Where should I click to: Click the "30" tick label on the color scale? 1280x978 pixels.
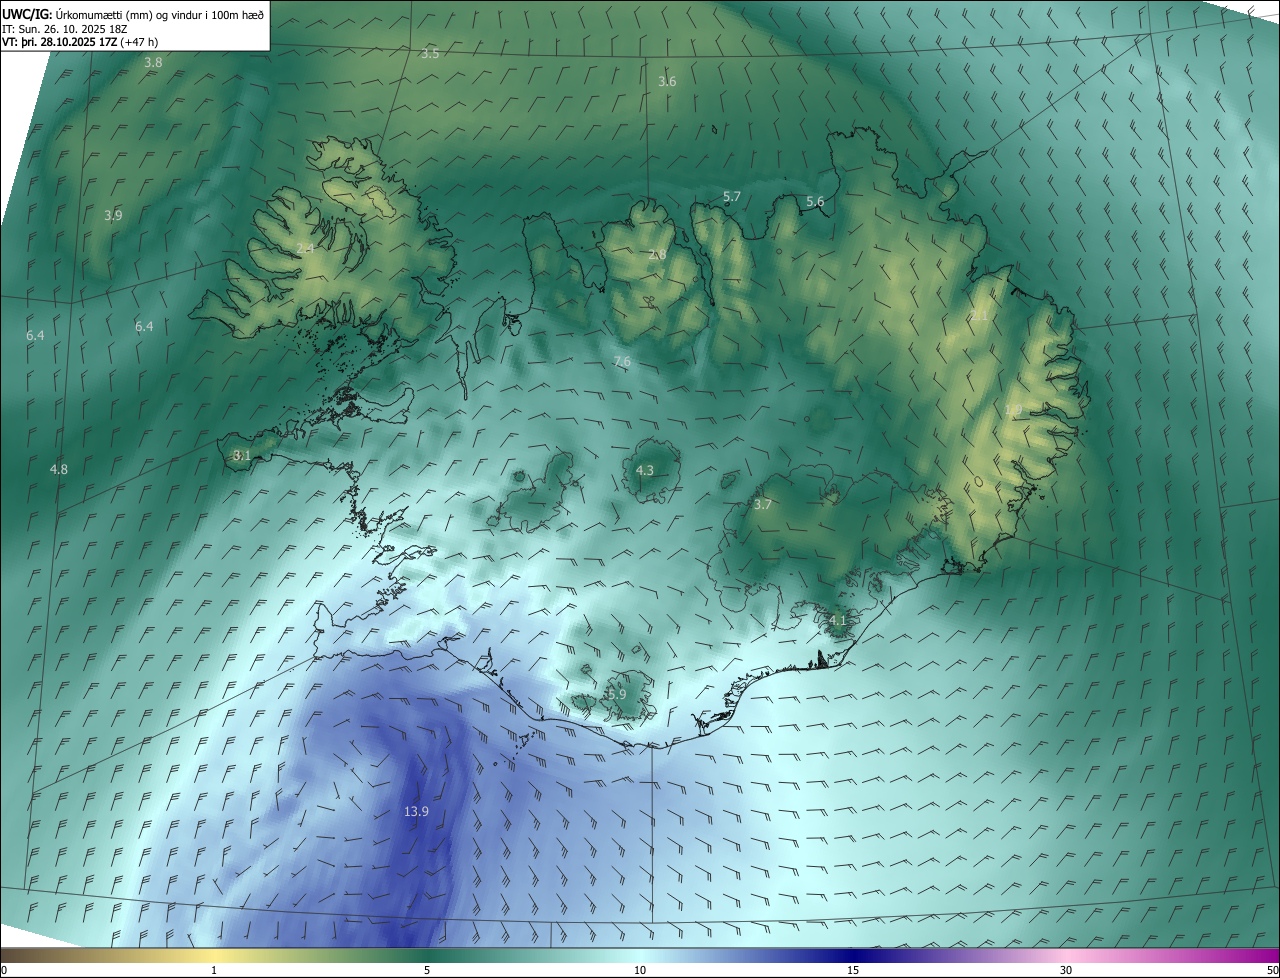[x=1066, y=970]
